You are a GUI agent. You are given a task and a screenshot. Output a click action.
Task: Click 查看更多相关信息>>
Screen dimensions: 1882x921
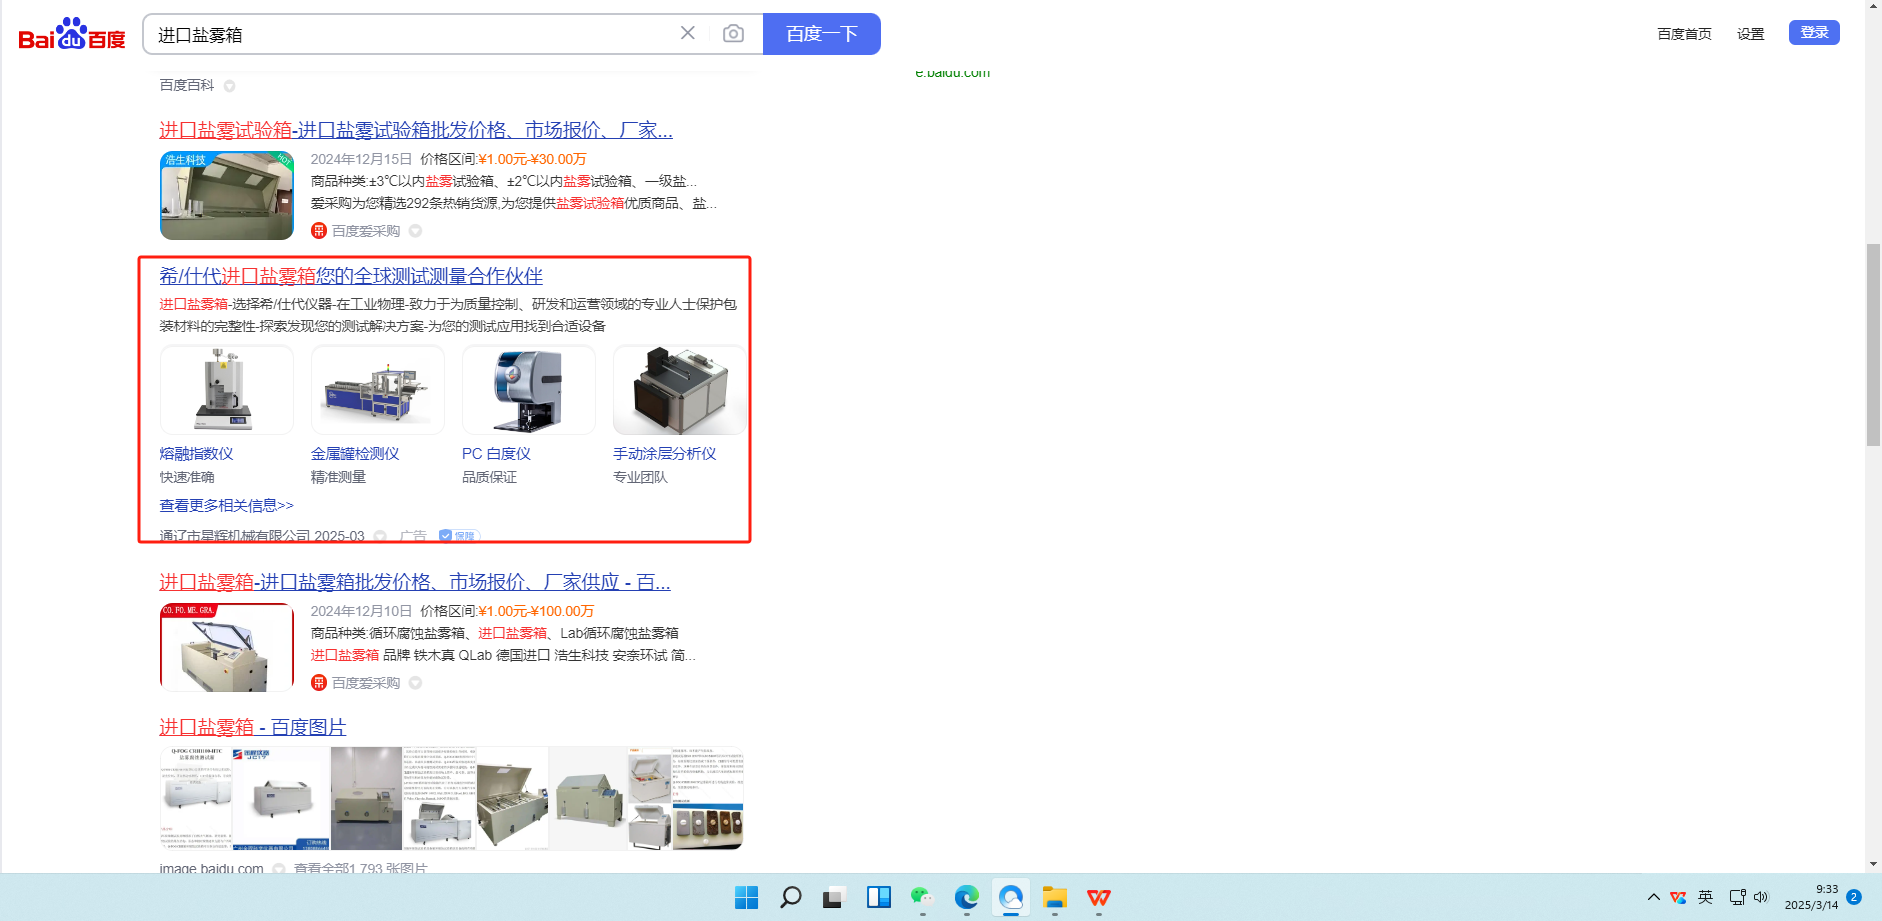pyautogui.click(x=226, y=506)
